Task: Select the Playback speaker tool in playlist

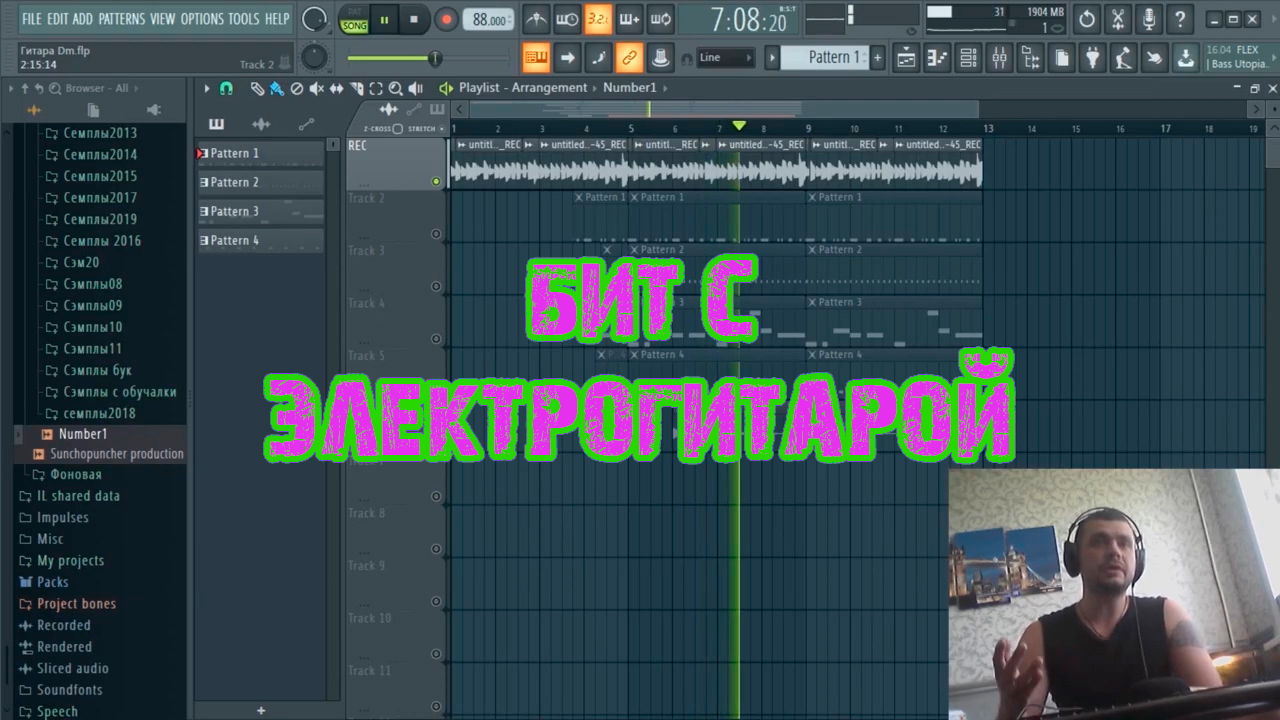Action: click(x=416, y=88)
